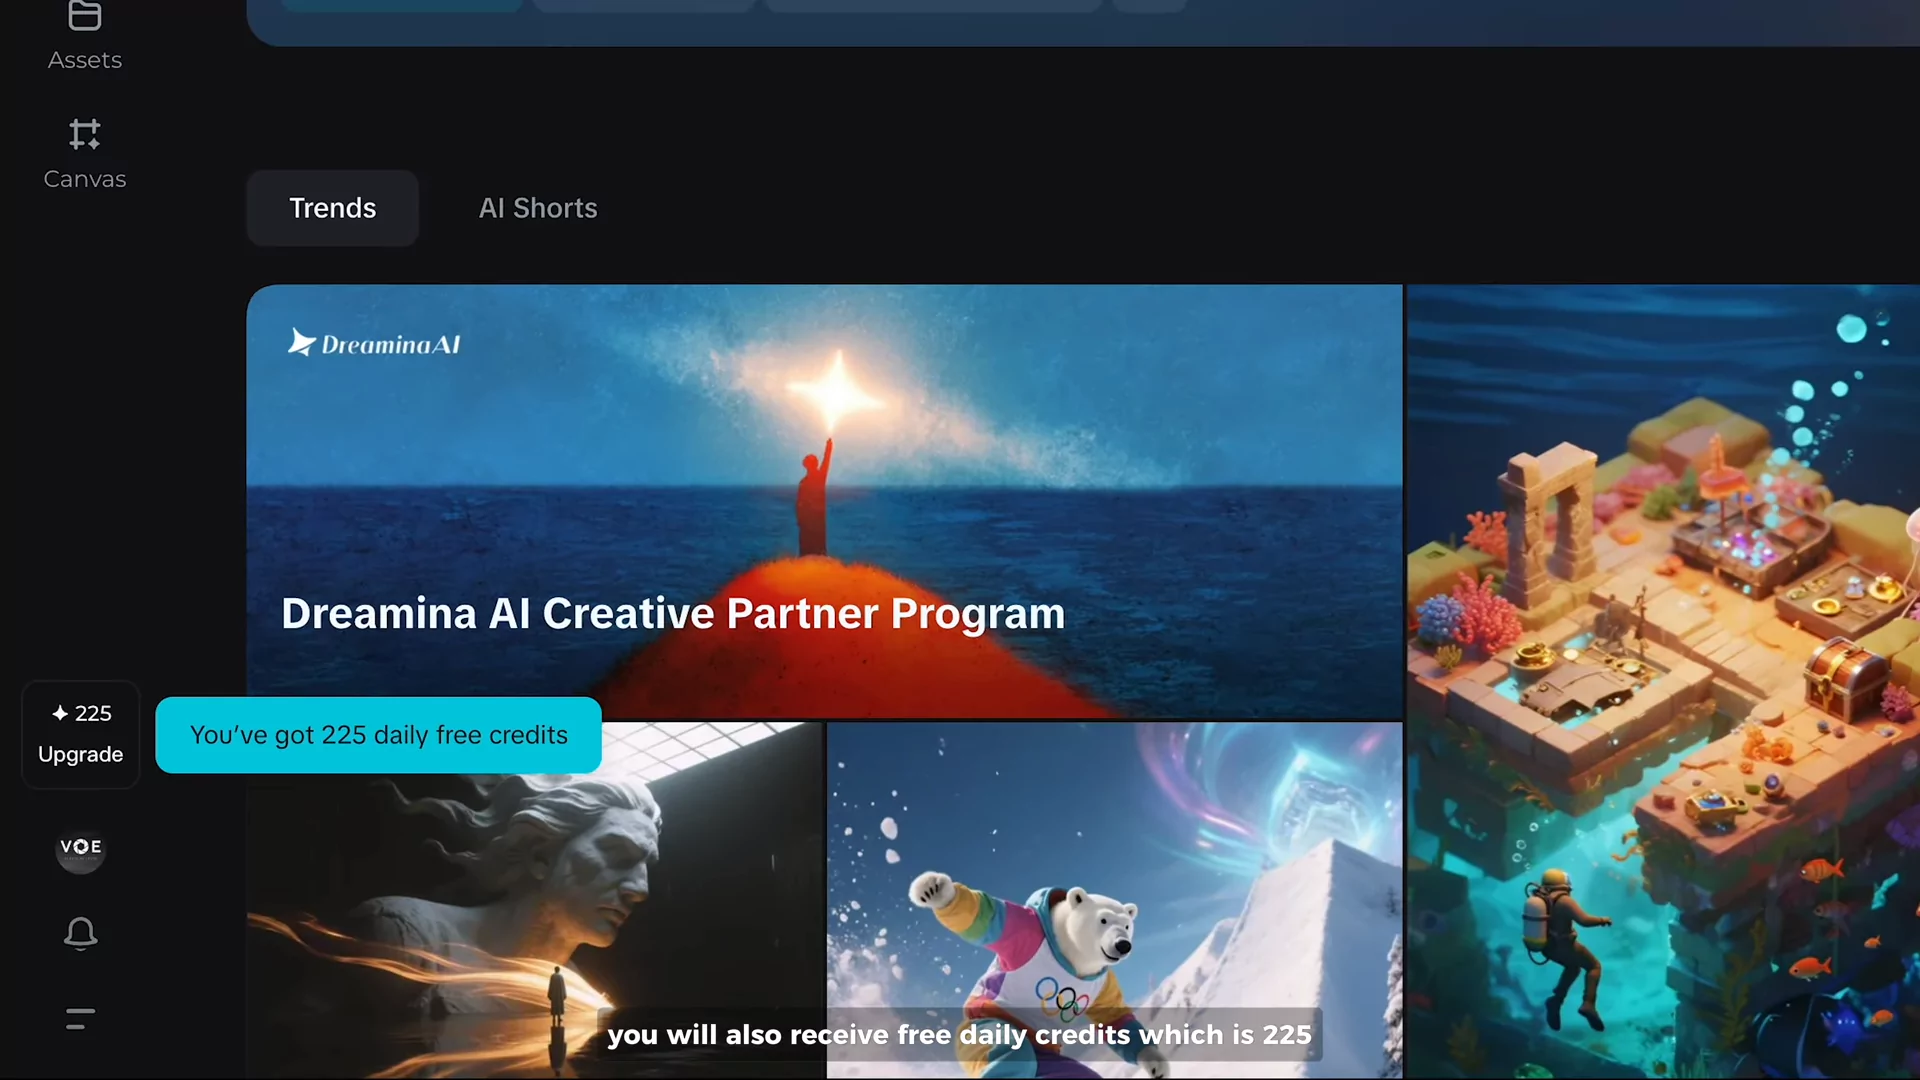Screen dimensions: 1920x1080
Task: Select the Trends tab
Action: 332,208
